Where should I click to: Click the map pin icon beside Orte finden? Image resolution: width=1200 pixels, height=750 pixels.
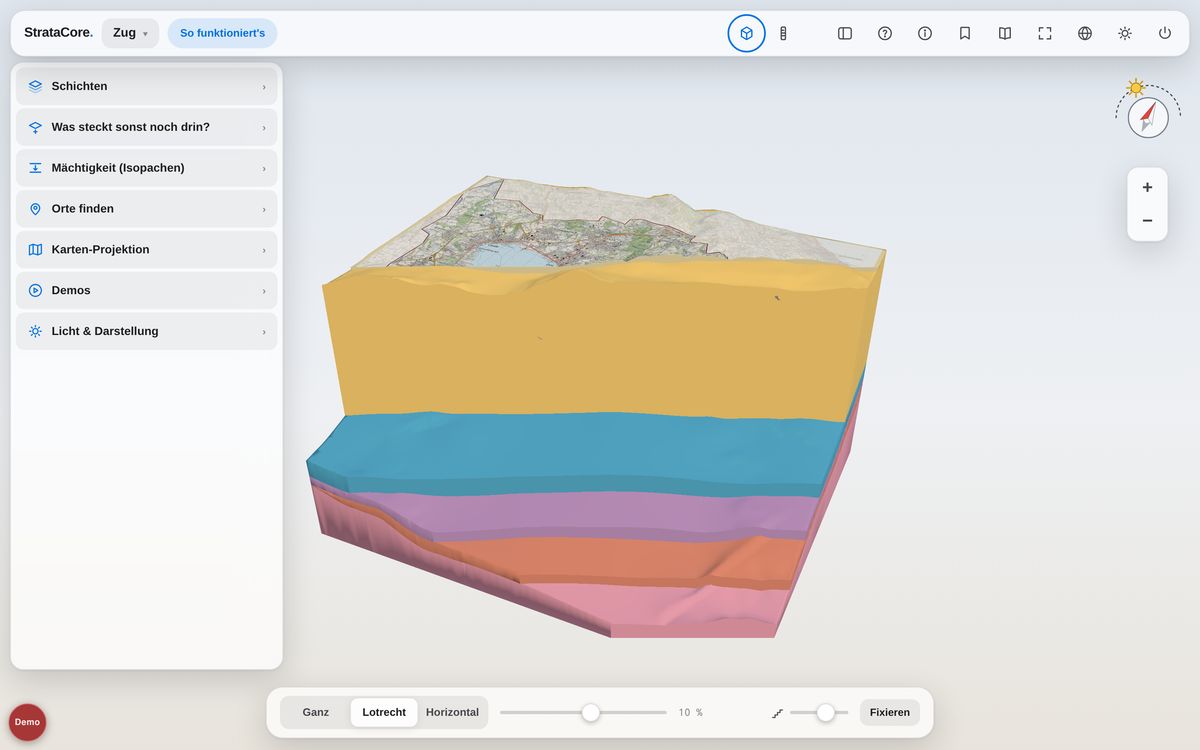tap(35, 209)
